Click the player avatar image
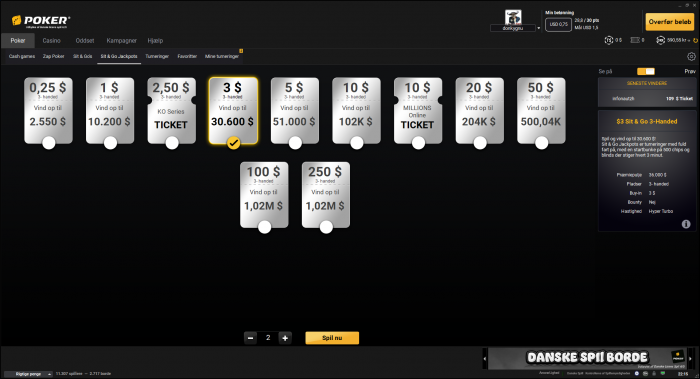This screenshot has height=379, width=700. [x=513, y=17]
